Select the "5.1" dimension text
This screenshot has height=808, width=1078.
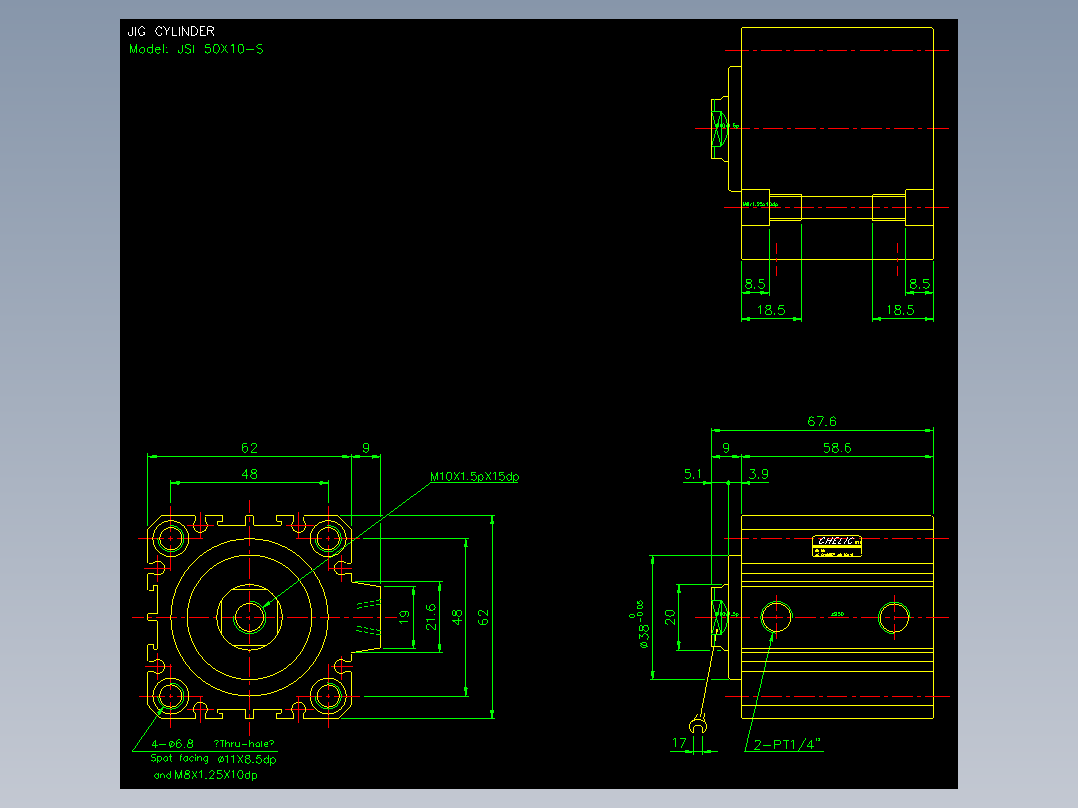pyautogui.click(x=693, y=474)
